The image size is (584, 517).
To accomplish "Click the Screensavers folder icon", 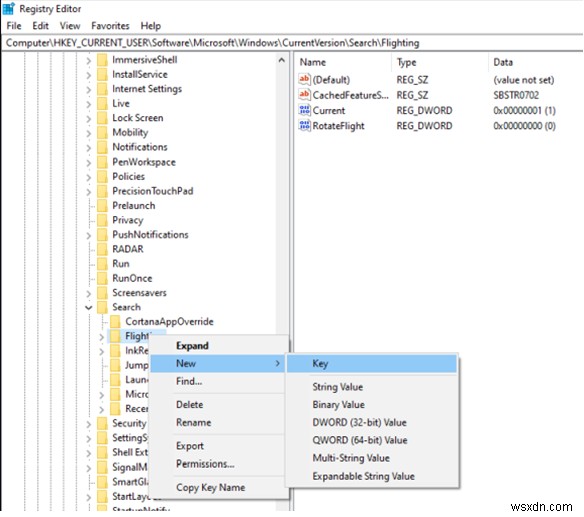I will coord(102,293).
